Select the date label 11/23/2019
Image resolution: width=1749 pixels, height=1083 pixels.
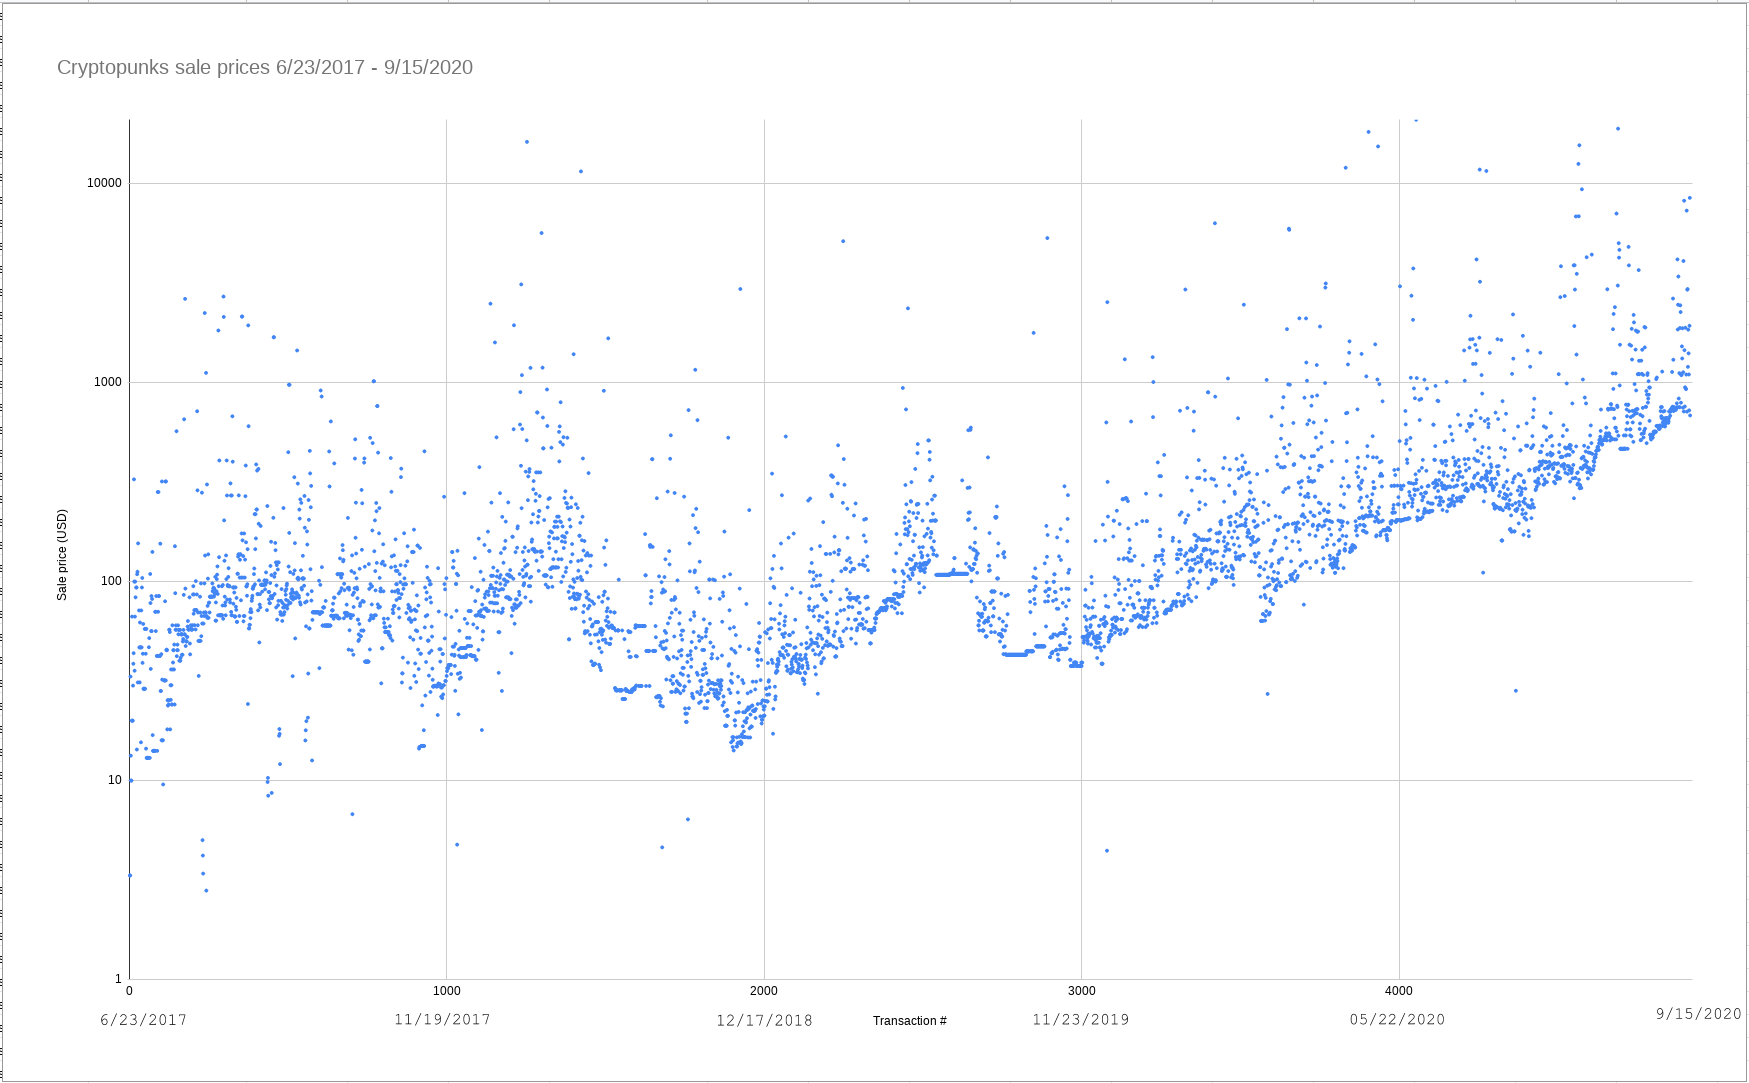pyautogui.click(x=1081, y=1019)
